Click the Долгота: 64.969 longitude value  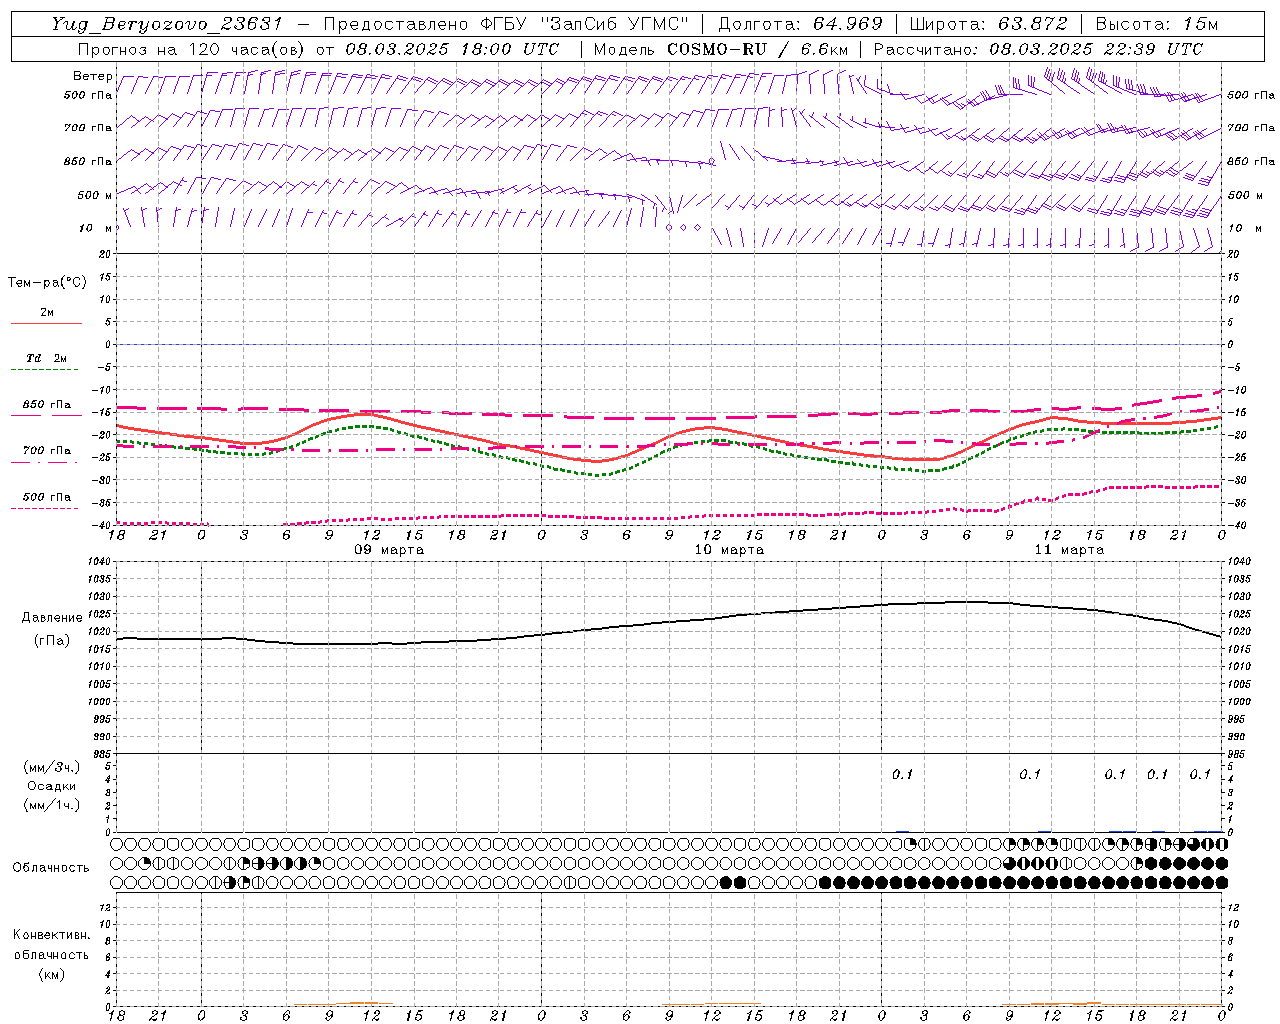click(800, 24)
